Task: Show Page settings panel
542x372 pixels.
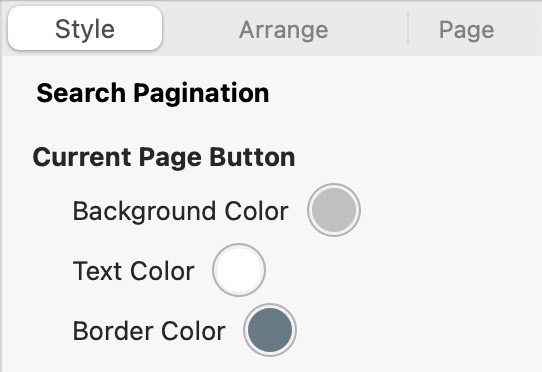Action: coord(466,30)
